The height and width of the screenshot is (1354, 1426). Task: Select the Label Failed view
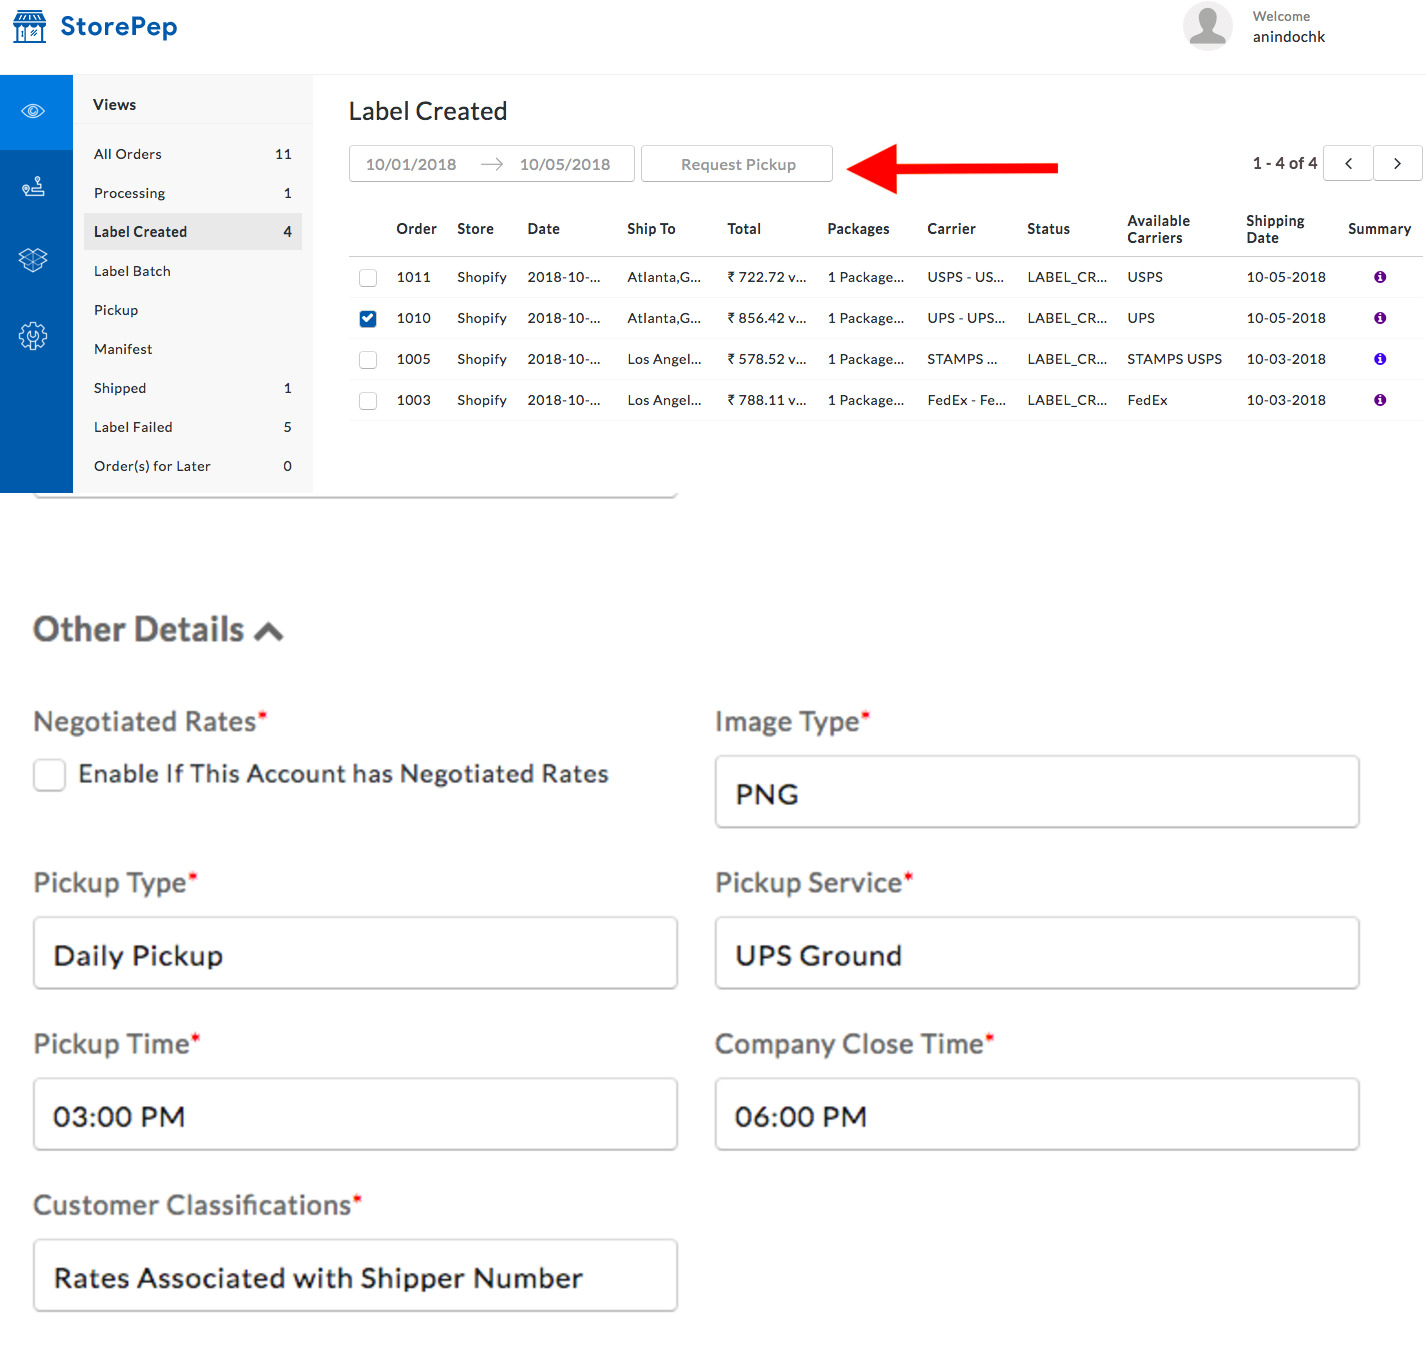pyautogui.click(x=193, y=427)
